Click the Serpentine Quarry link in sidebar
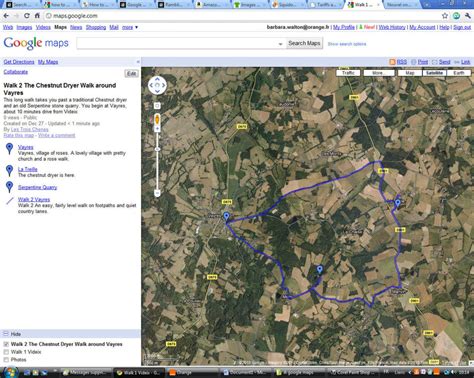This screenshot has height=378, width=474. [x=37, y=187]
